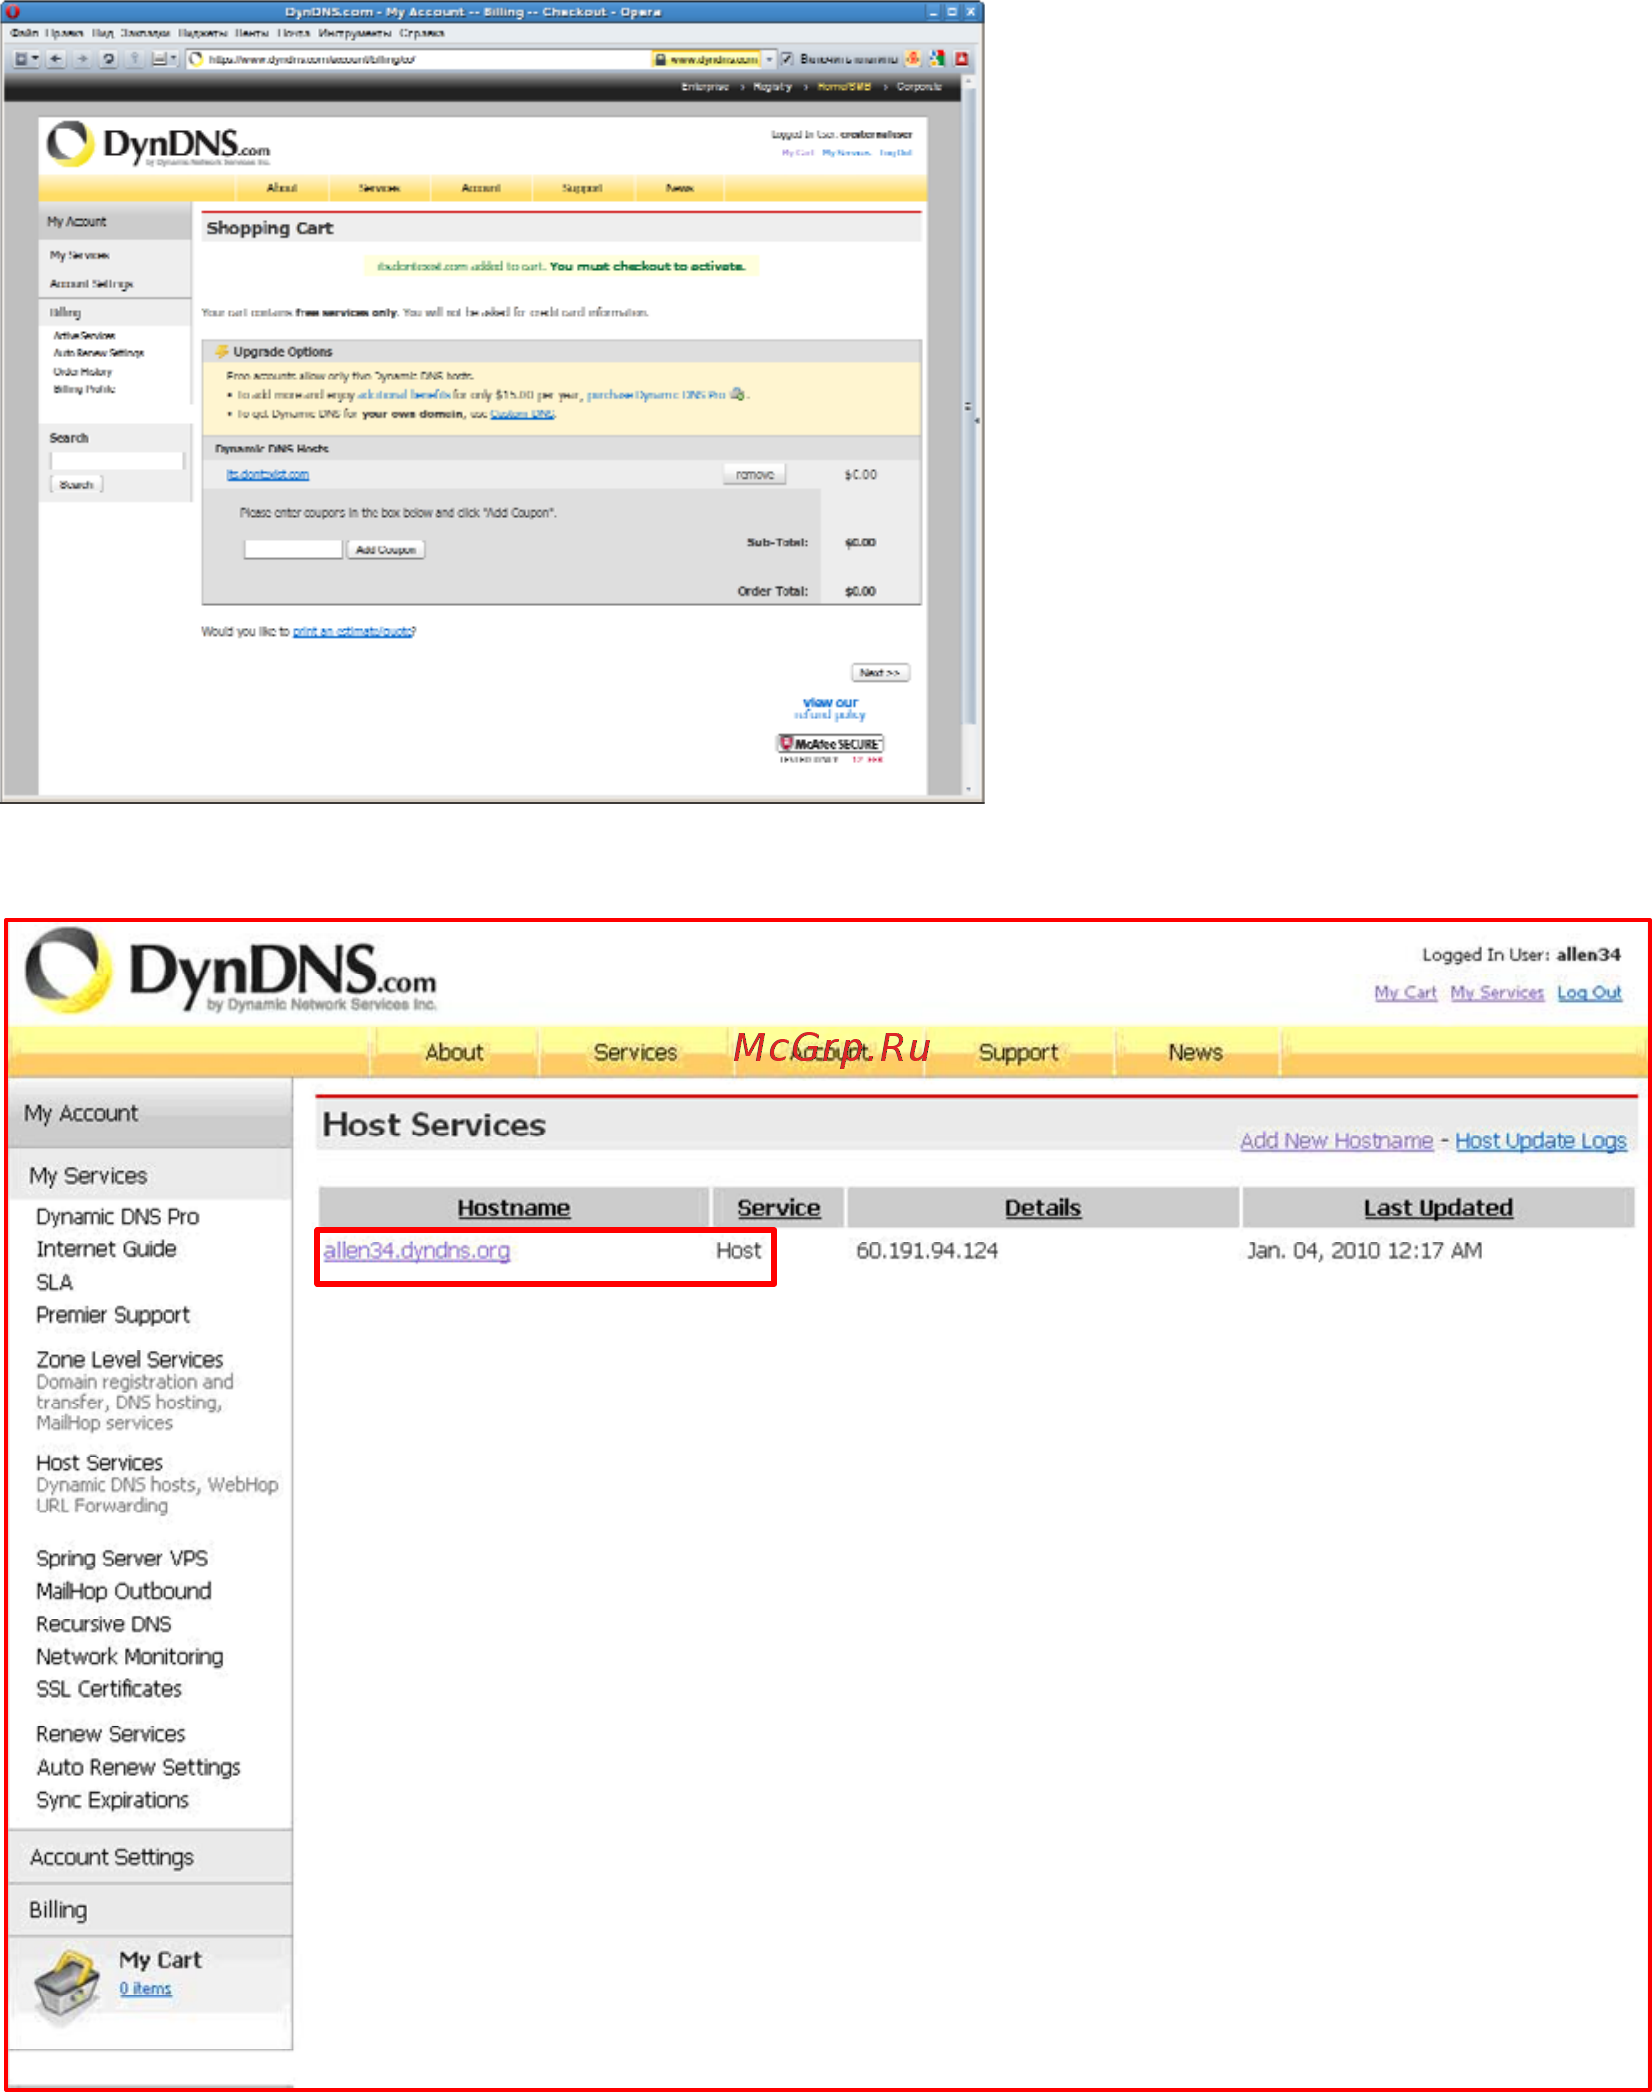Open the panel icon's dropdown arrow
Screen dimensions: 1652x2092
36,59
